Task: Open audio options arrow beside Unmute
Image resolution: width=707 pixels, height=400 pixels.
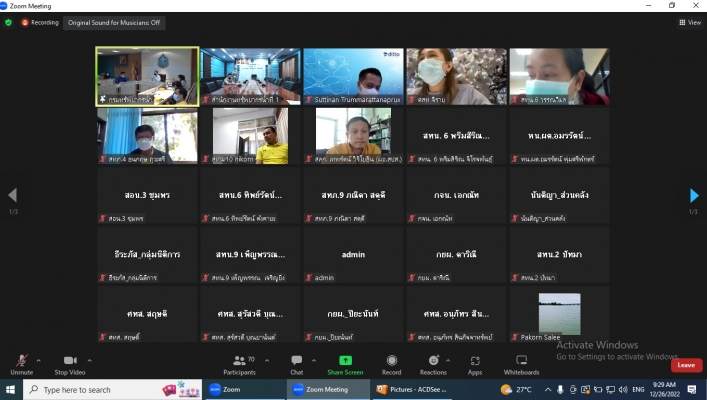Action: click(x=38, y=360)
